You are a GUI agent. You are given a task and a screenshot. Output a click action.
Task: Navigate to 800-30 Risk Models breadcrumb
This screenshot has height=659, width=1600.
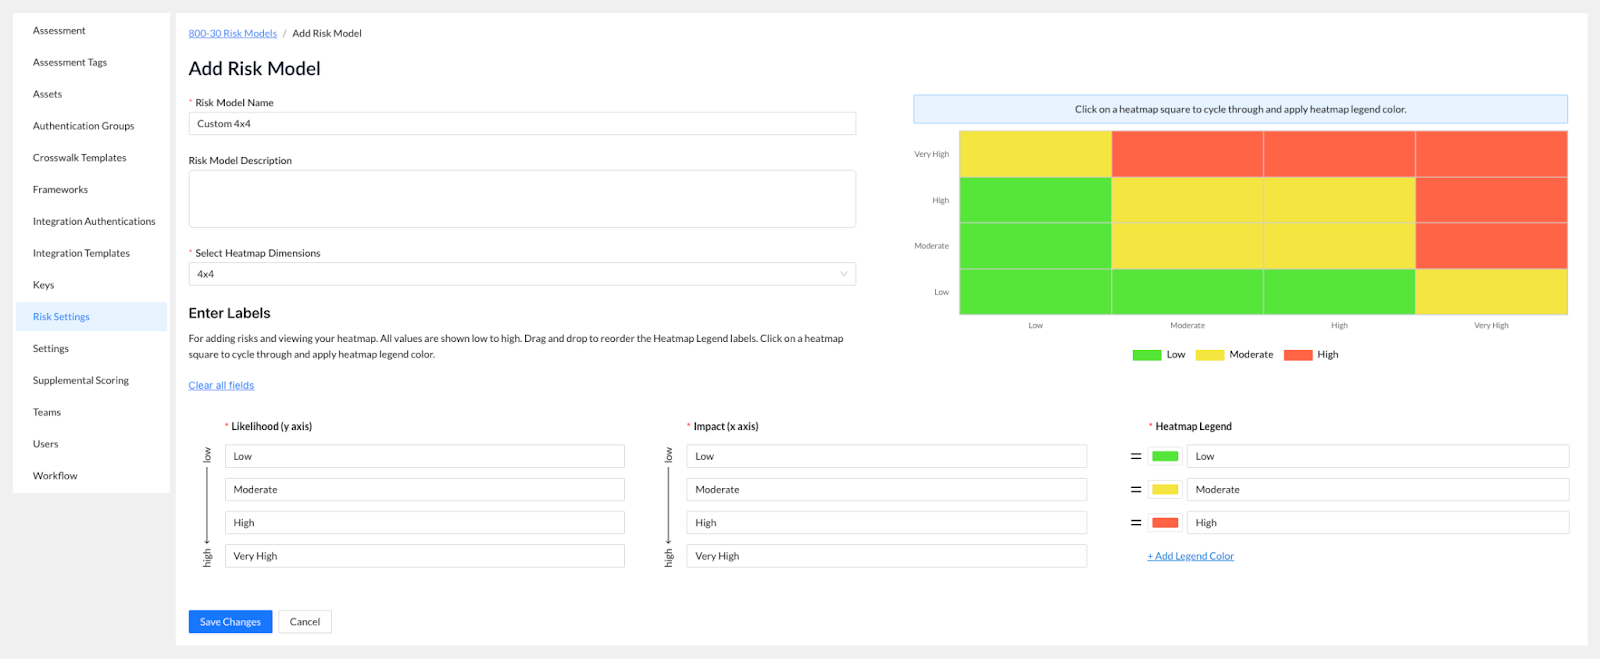click(x=232, y=34)
